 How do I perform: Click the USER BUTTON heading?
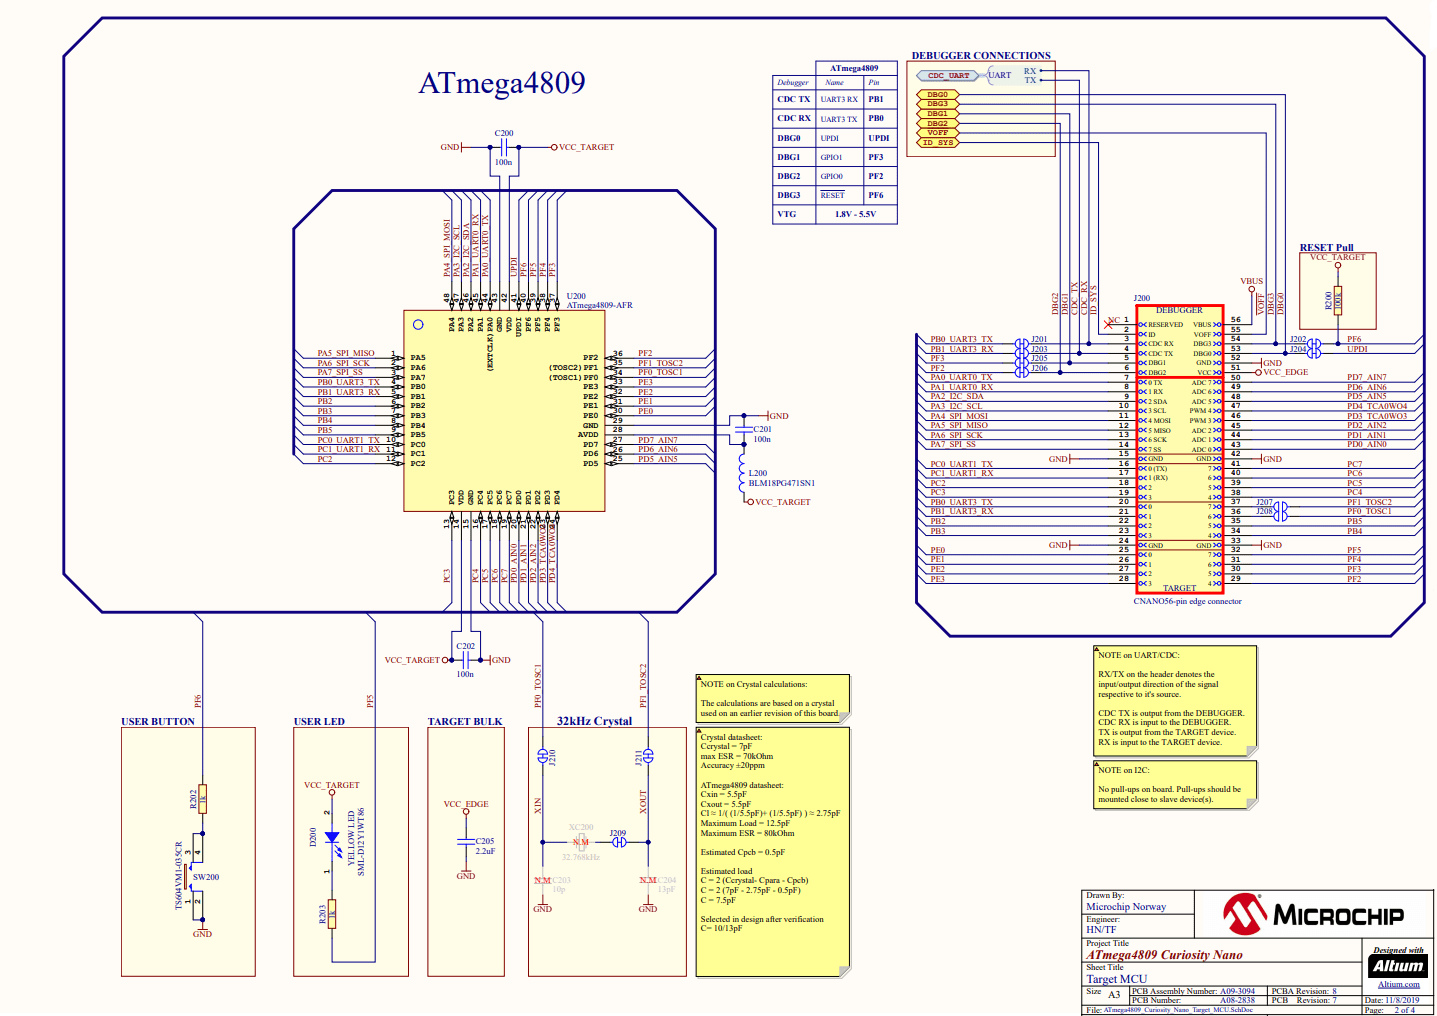click(x=158, y=721)
